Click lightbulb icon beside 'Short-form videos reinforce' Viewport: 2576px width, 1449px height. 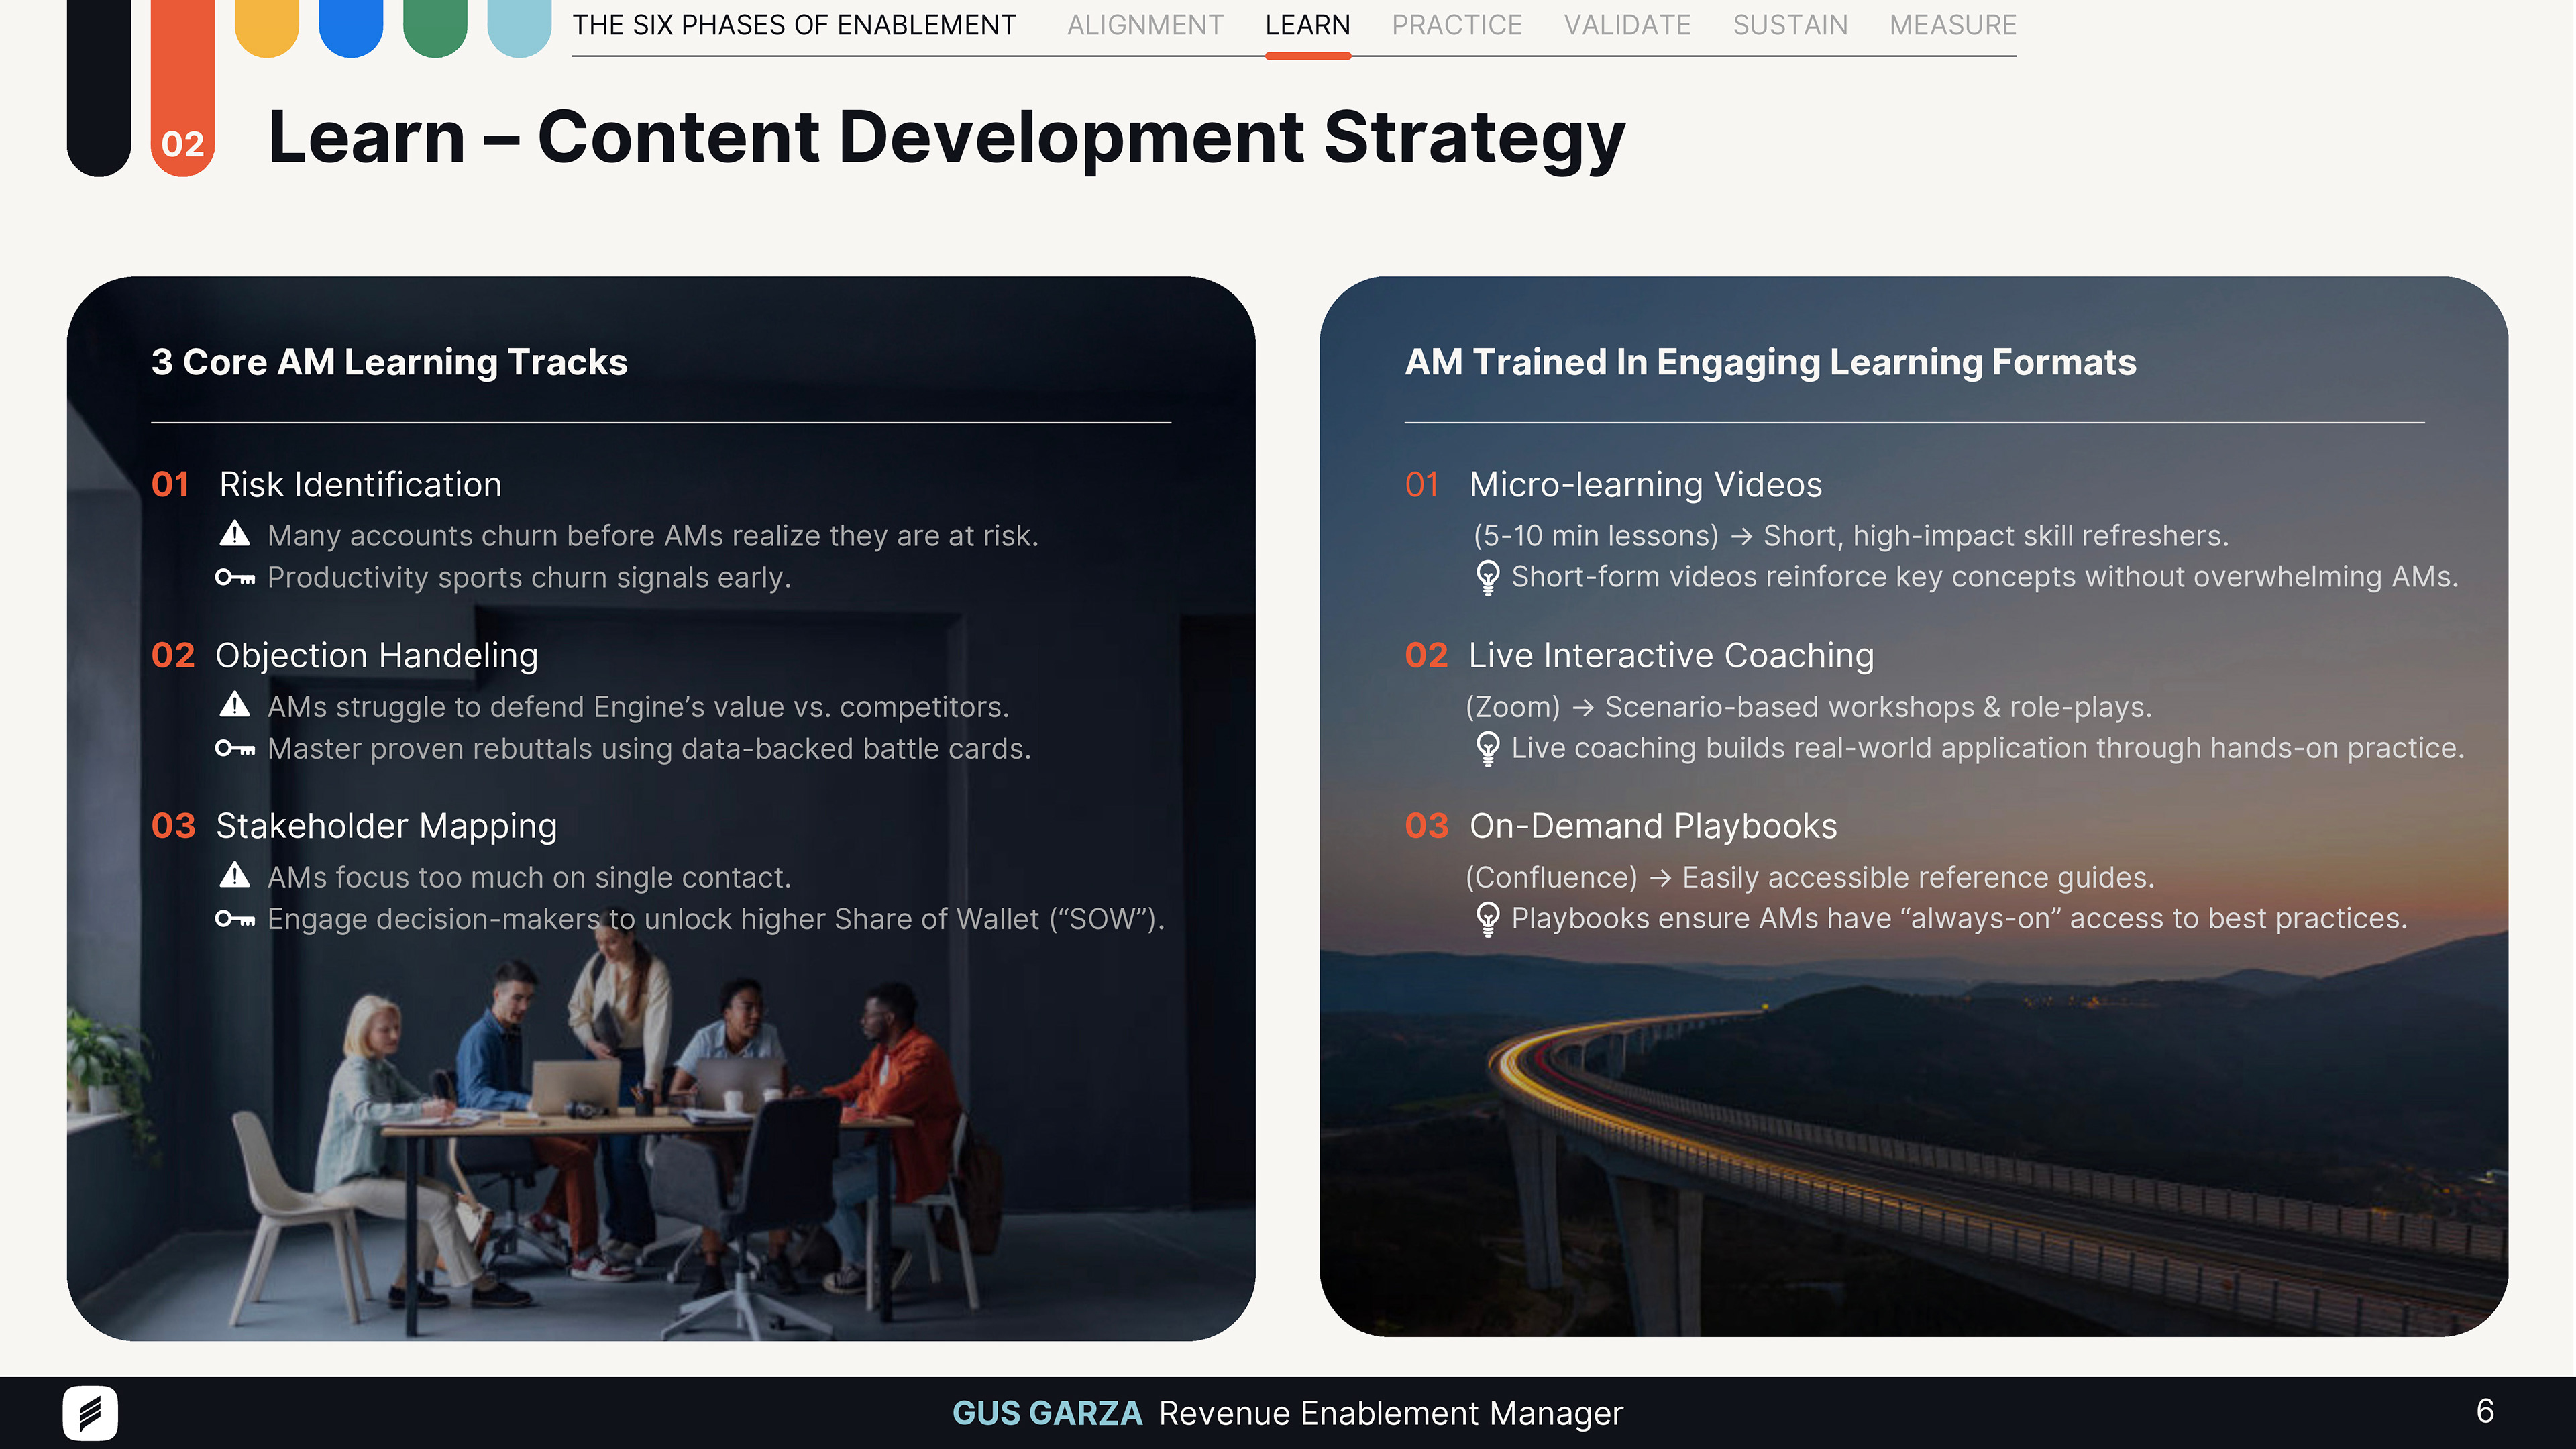1488,577
